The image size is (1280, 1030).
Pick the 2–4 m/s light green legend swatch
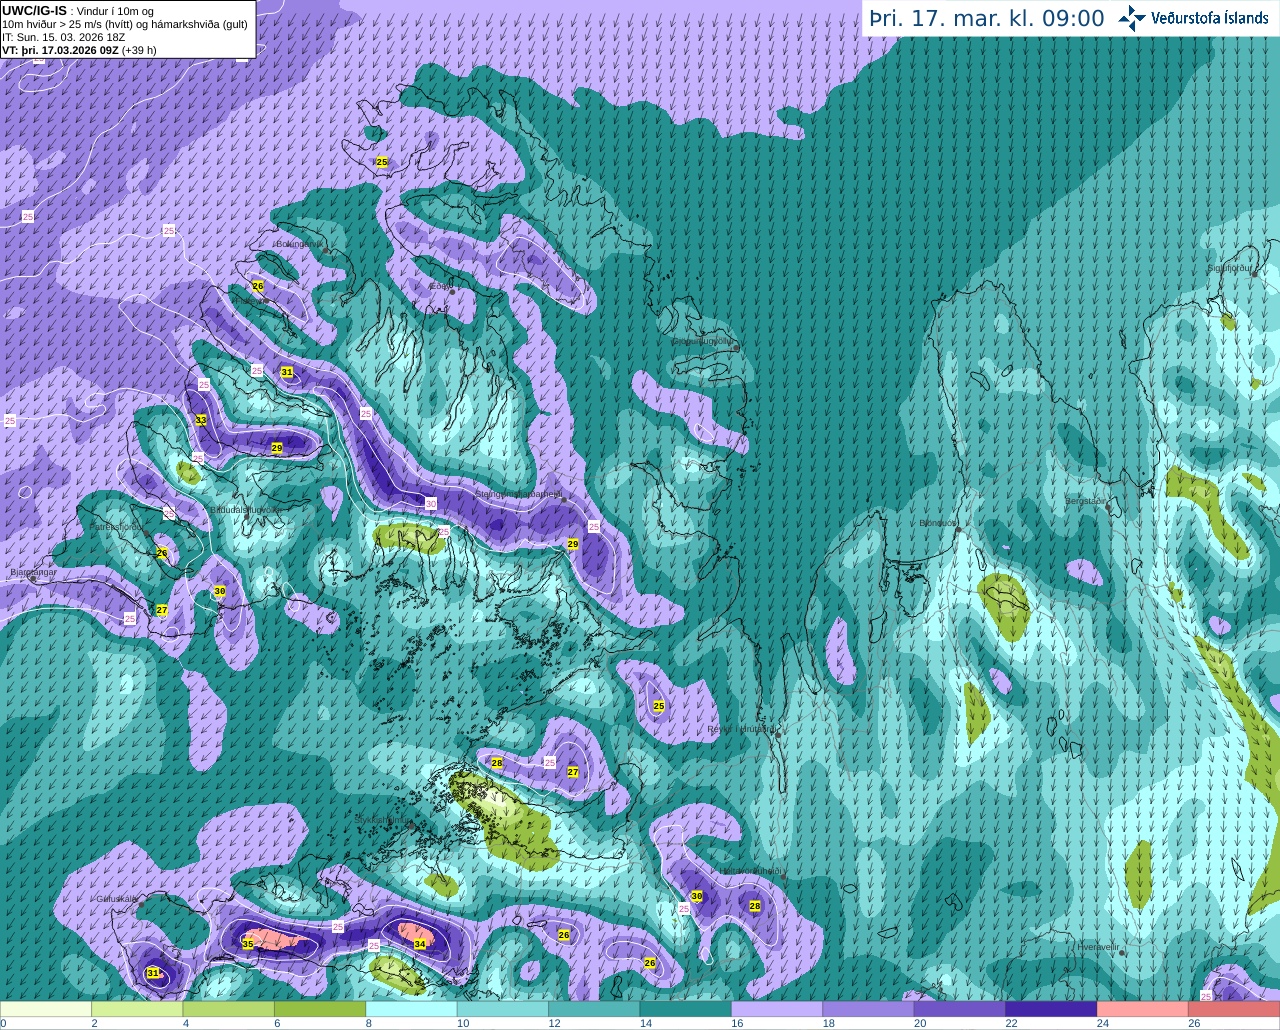point(137,1009)
